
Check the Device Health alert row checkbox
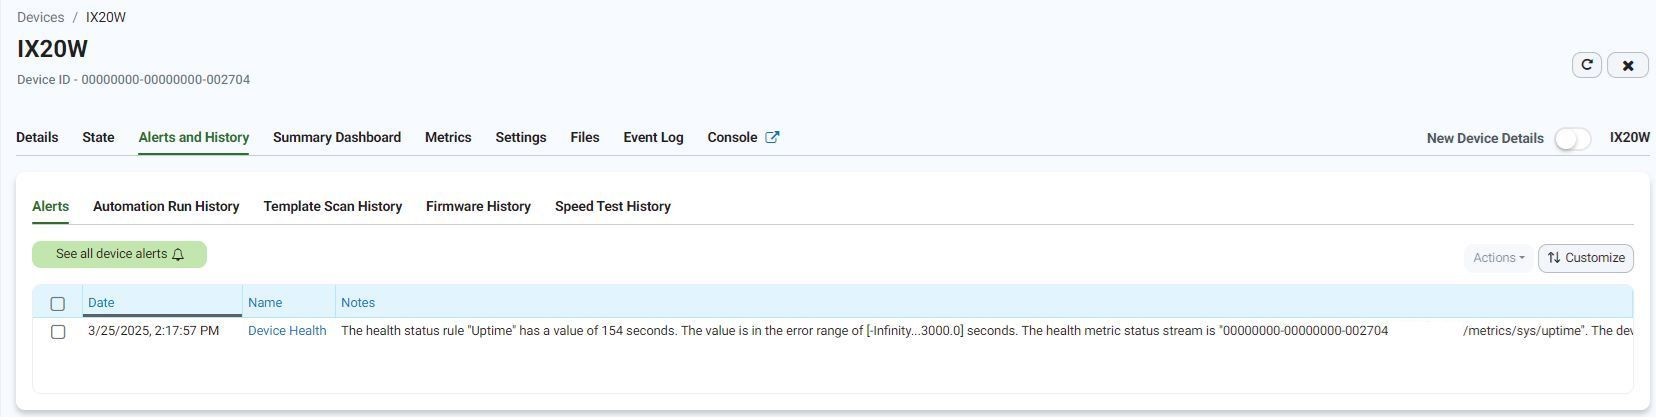coord(58,331)
